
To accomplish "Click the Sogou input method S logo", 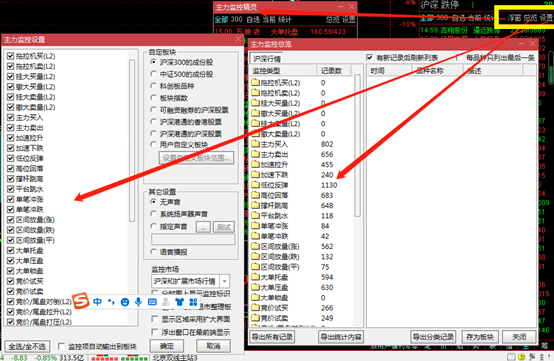I will tap(80, 301).
